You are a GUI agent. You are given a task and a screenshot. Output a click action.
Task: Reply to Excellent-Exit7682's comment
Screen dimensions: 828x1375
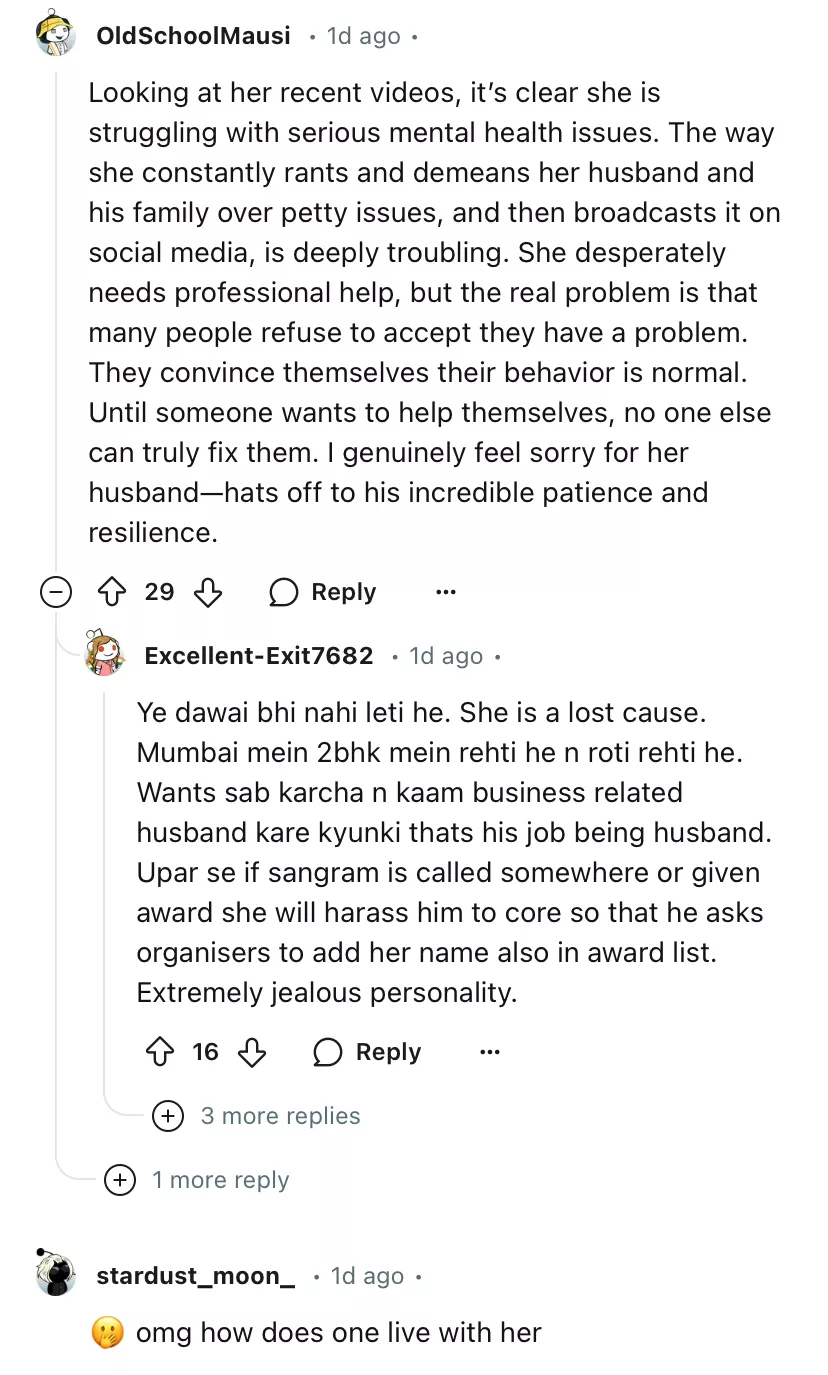click(368, 1052)
